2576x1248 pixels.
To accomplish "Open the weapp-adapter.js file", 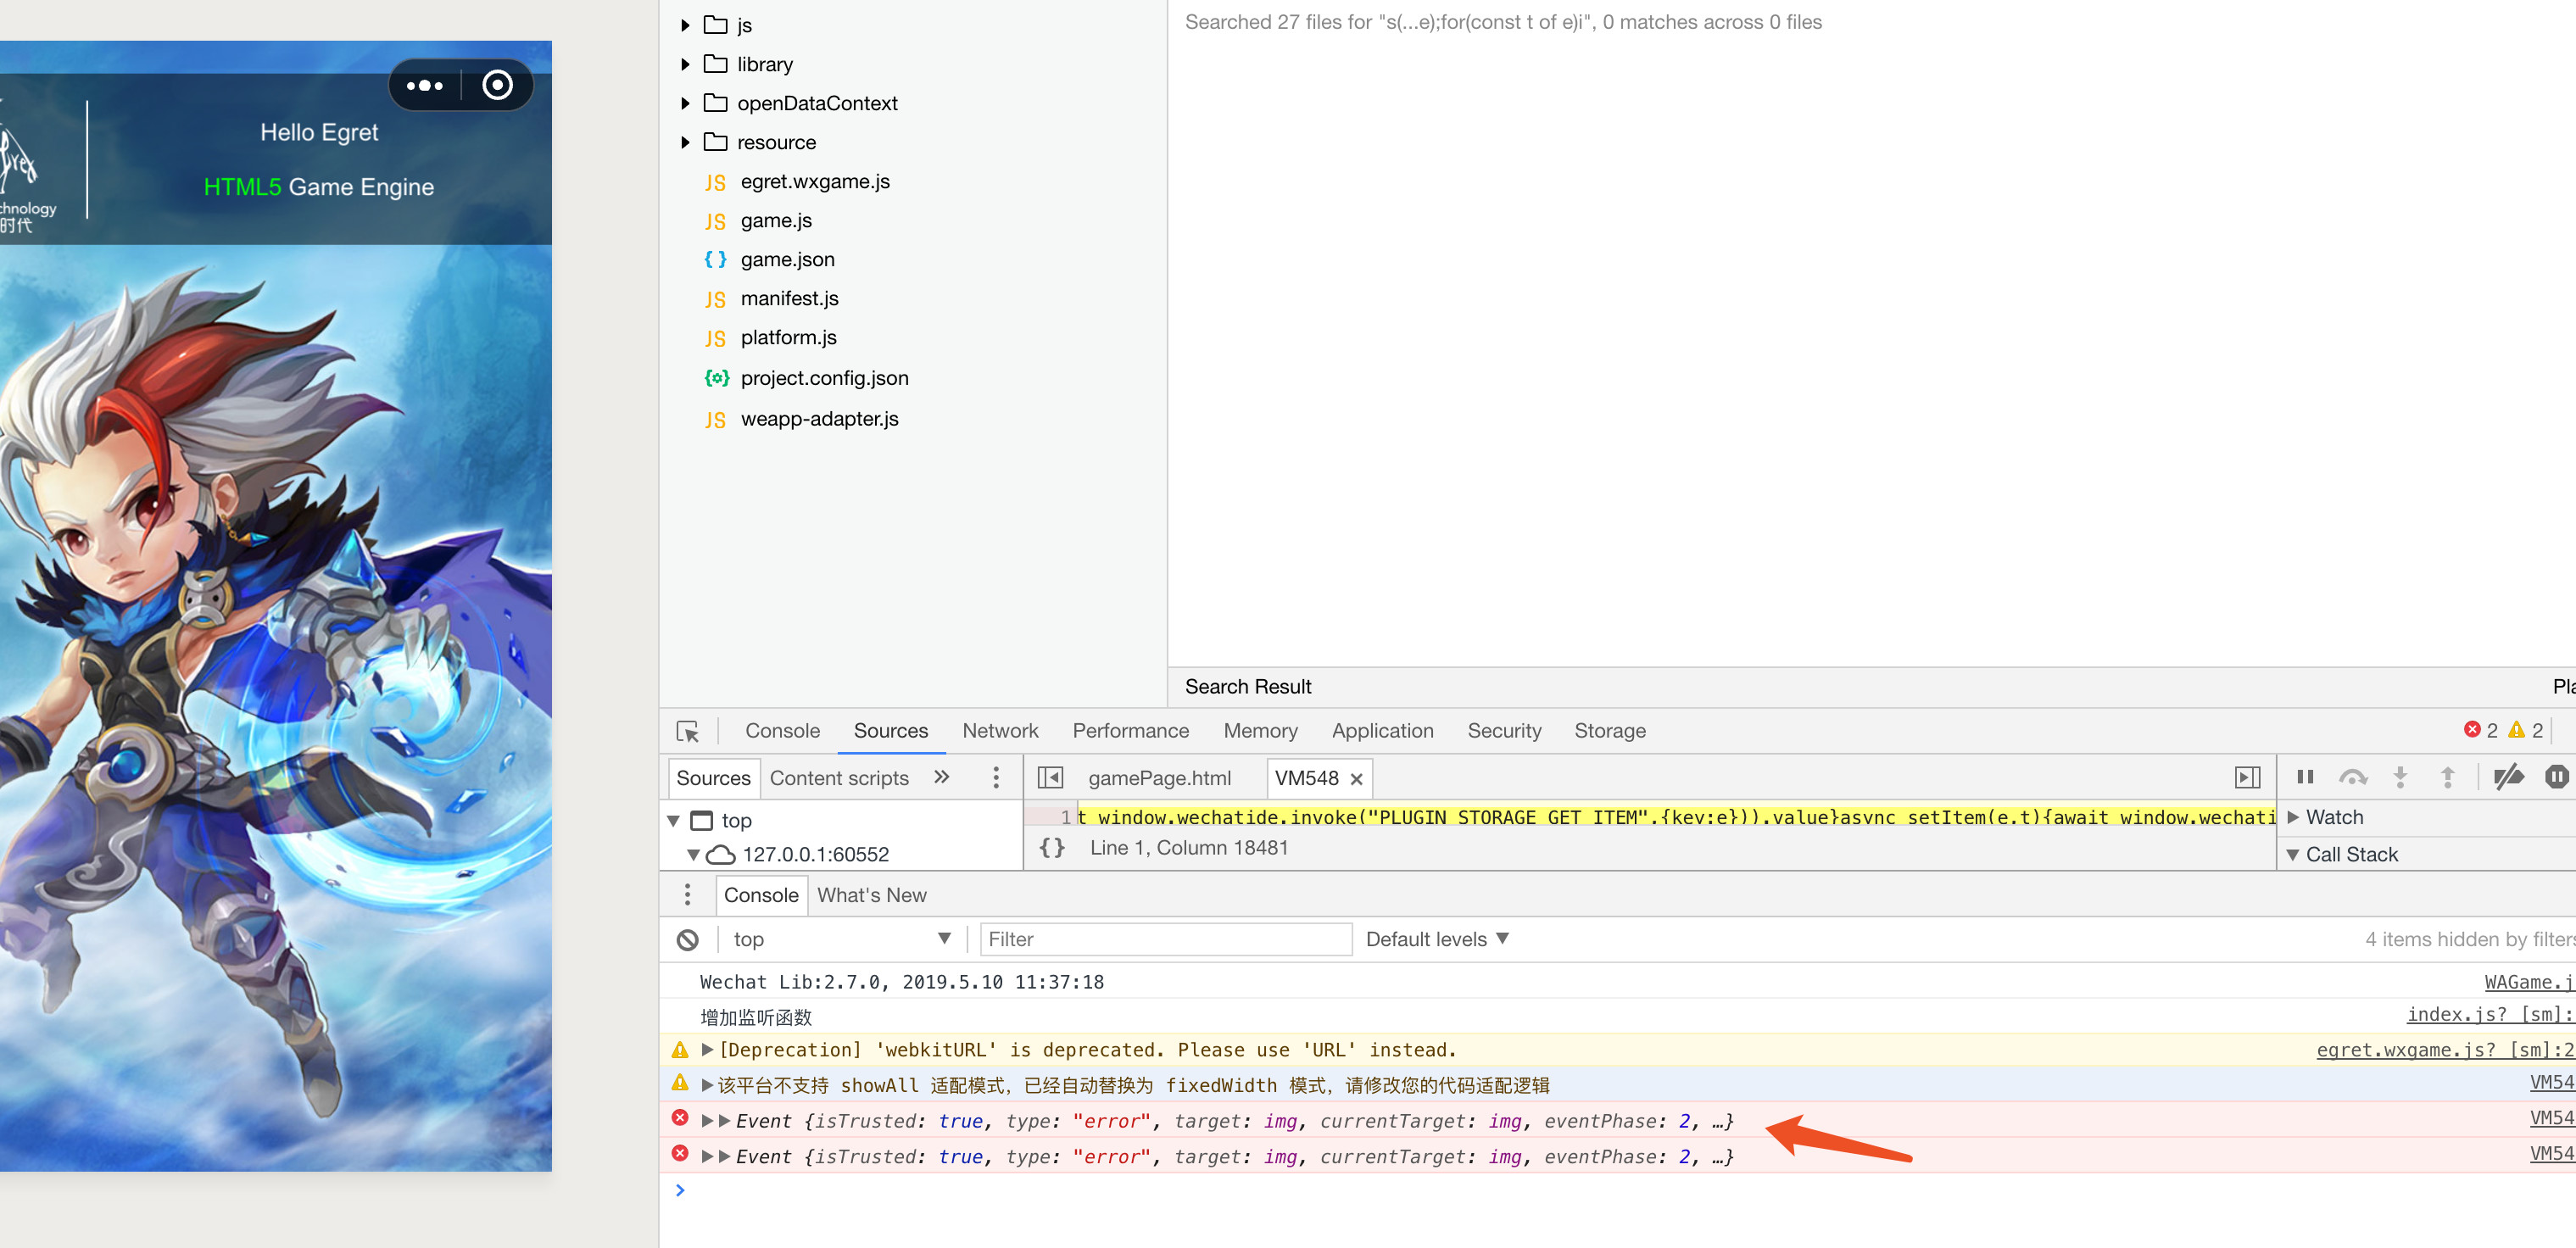I will point(819,419).
